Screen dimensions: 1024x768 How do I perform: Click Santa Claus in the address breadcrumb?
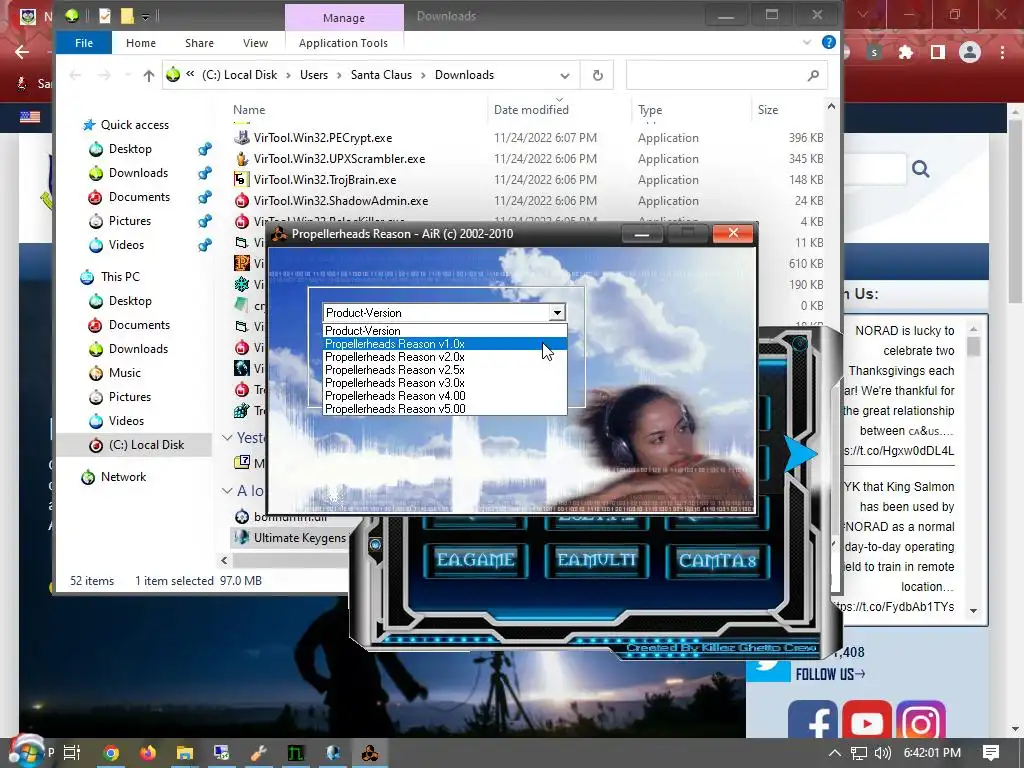tap(381, 75)
